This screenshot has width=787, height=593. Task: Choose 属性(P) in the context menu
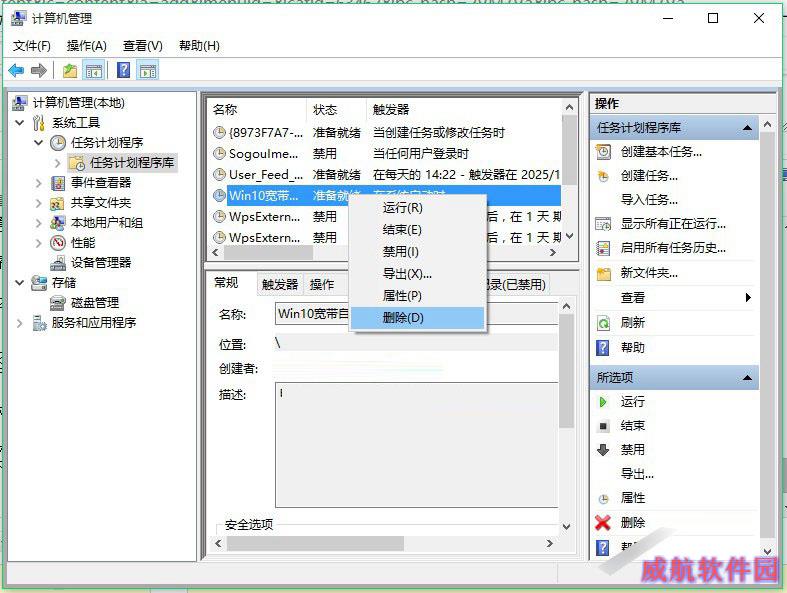(418, 296)
